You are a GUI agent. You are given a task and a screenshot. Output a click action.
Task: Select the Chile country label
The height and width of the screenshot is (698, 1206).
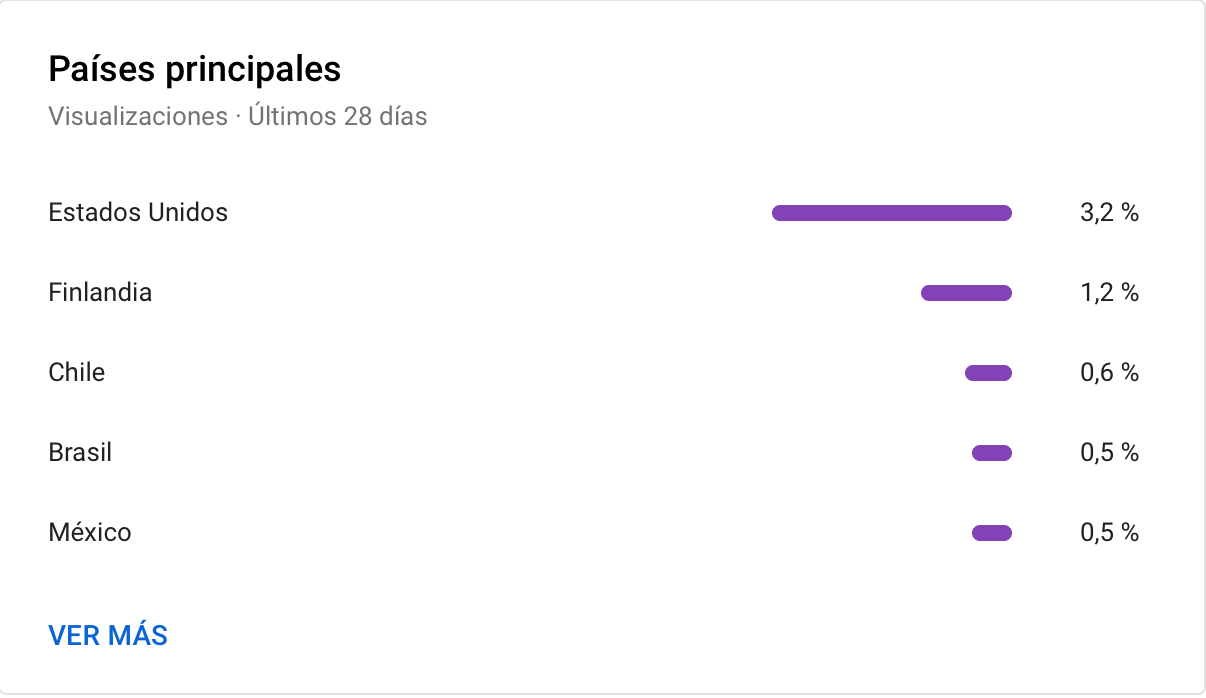click(x=77, y=373)
